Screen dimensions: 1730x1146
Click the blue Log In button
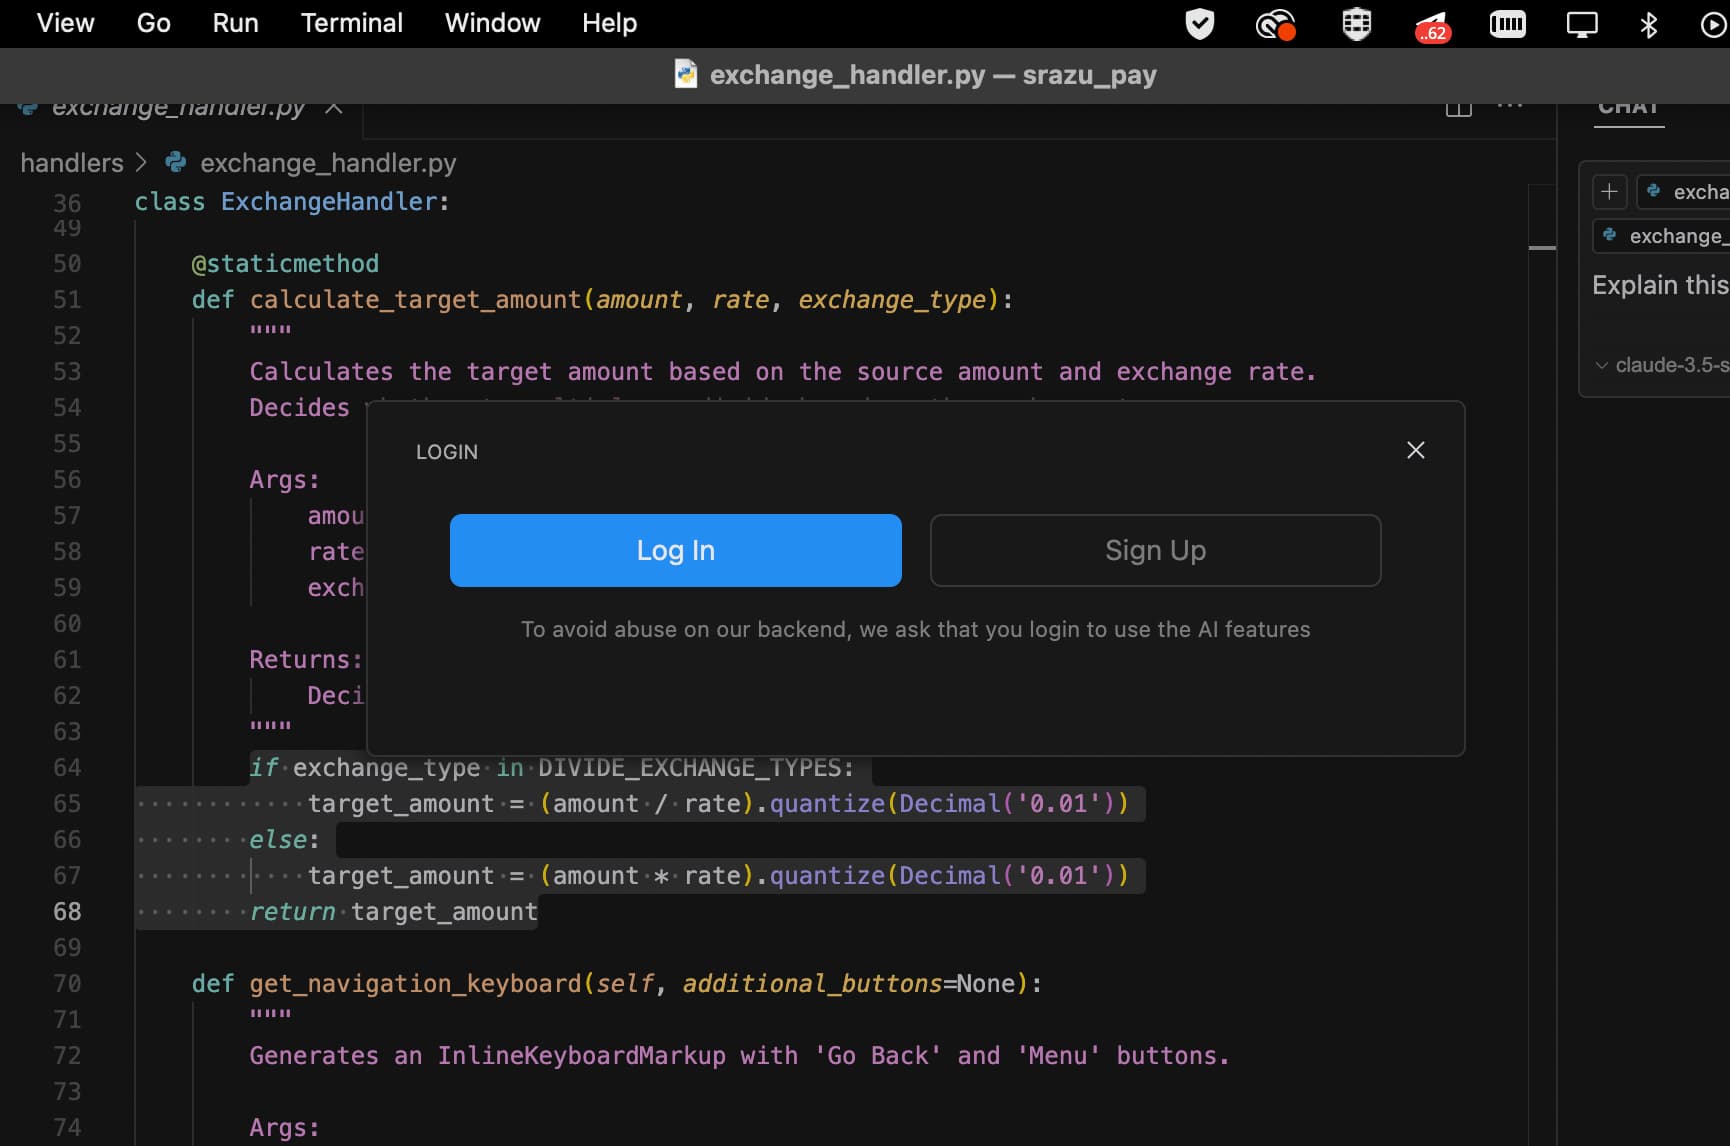[675, 550]
